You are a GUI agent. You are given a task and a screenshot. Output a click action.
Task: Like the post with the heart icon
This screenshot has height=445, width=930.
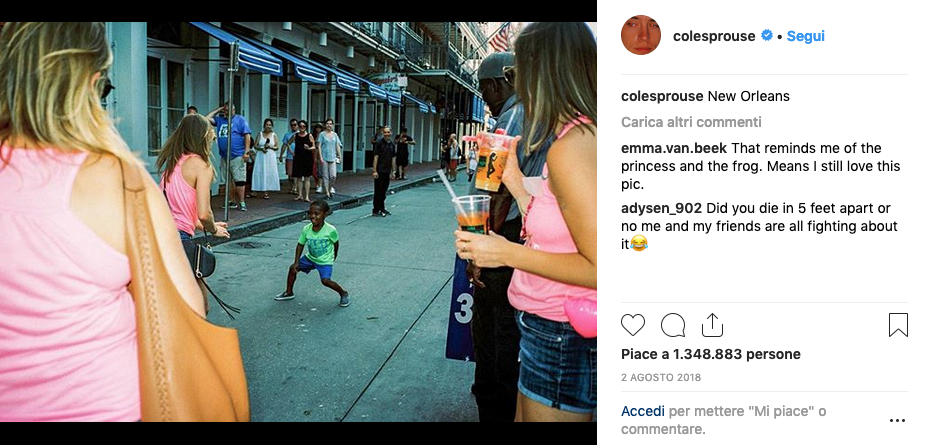coord(633,325)
